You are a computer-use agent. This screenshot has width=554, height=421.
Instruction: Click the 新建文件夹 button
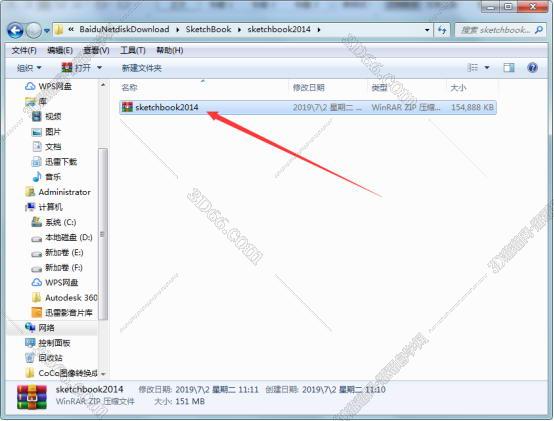141,68
